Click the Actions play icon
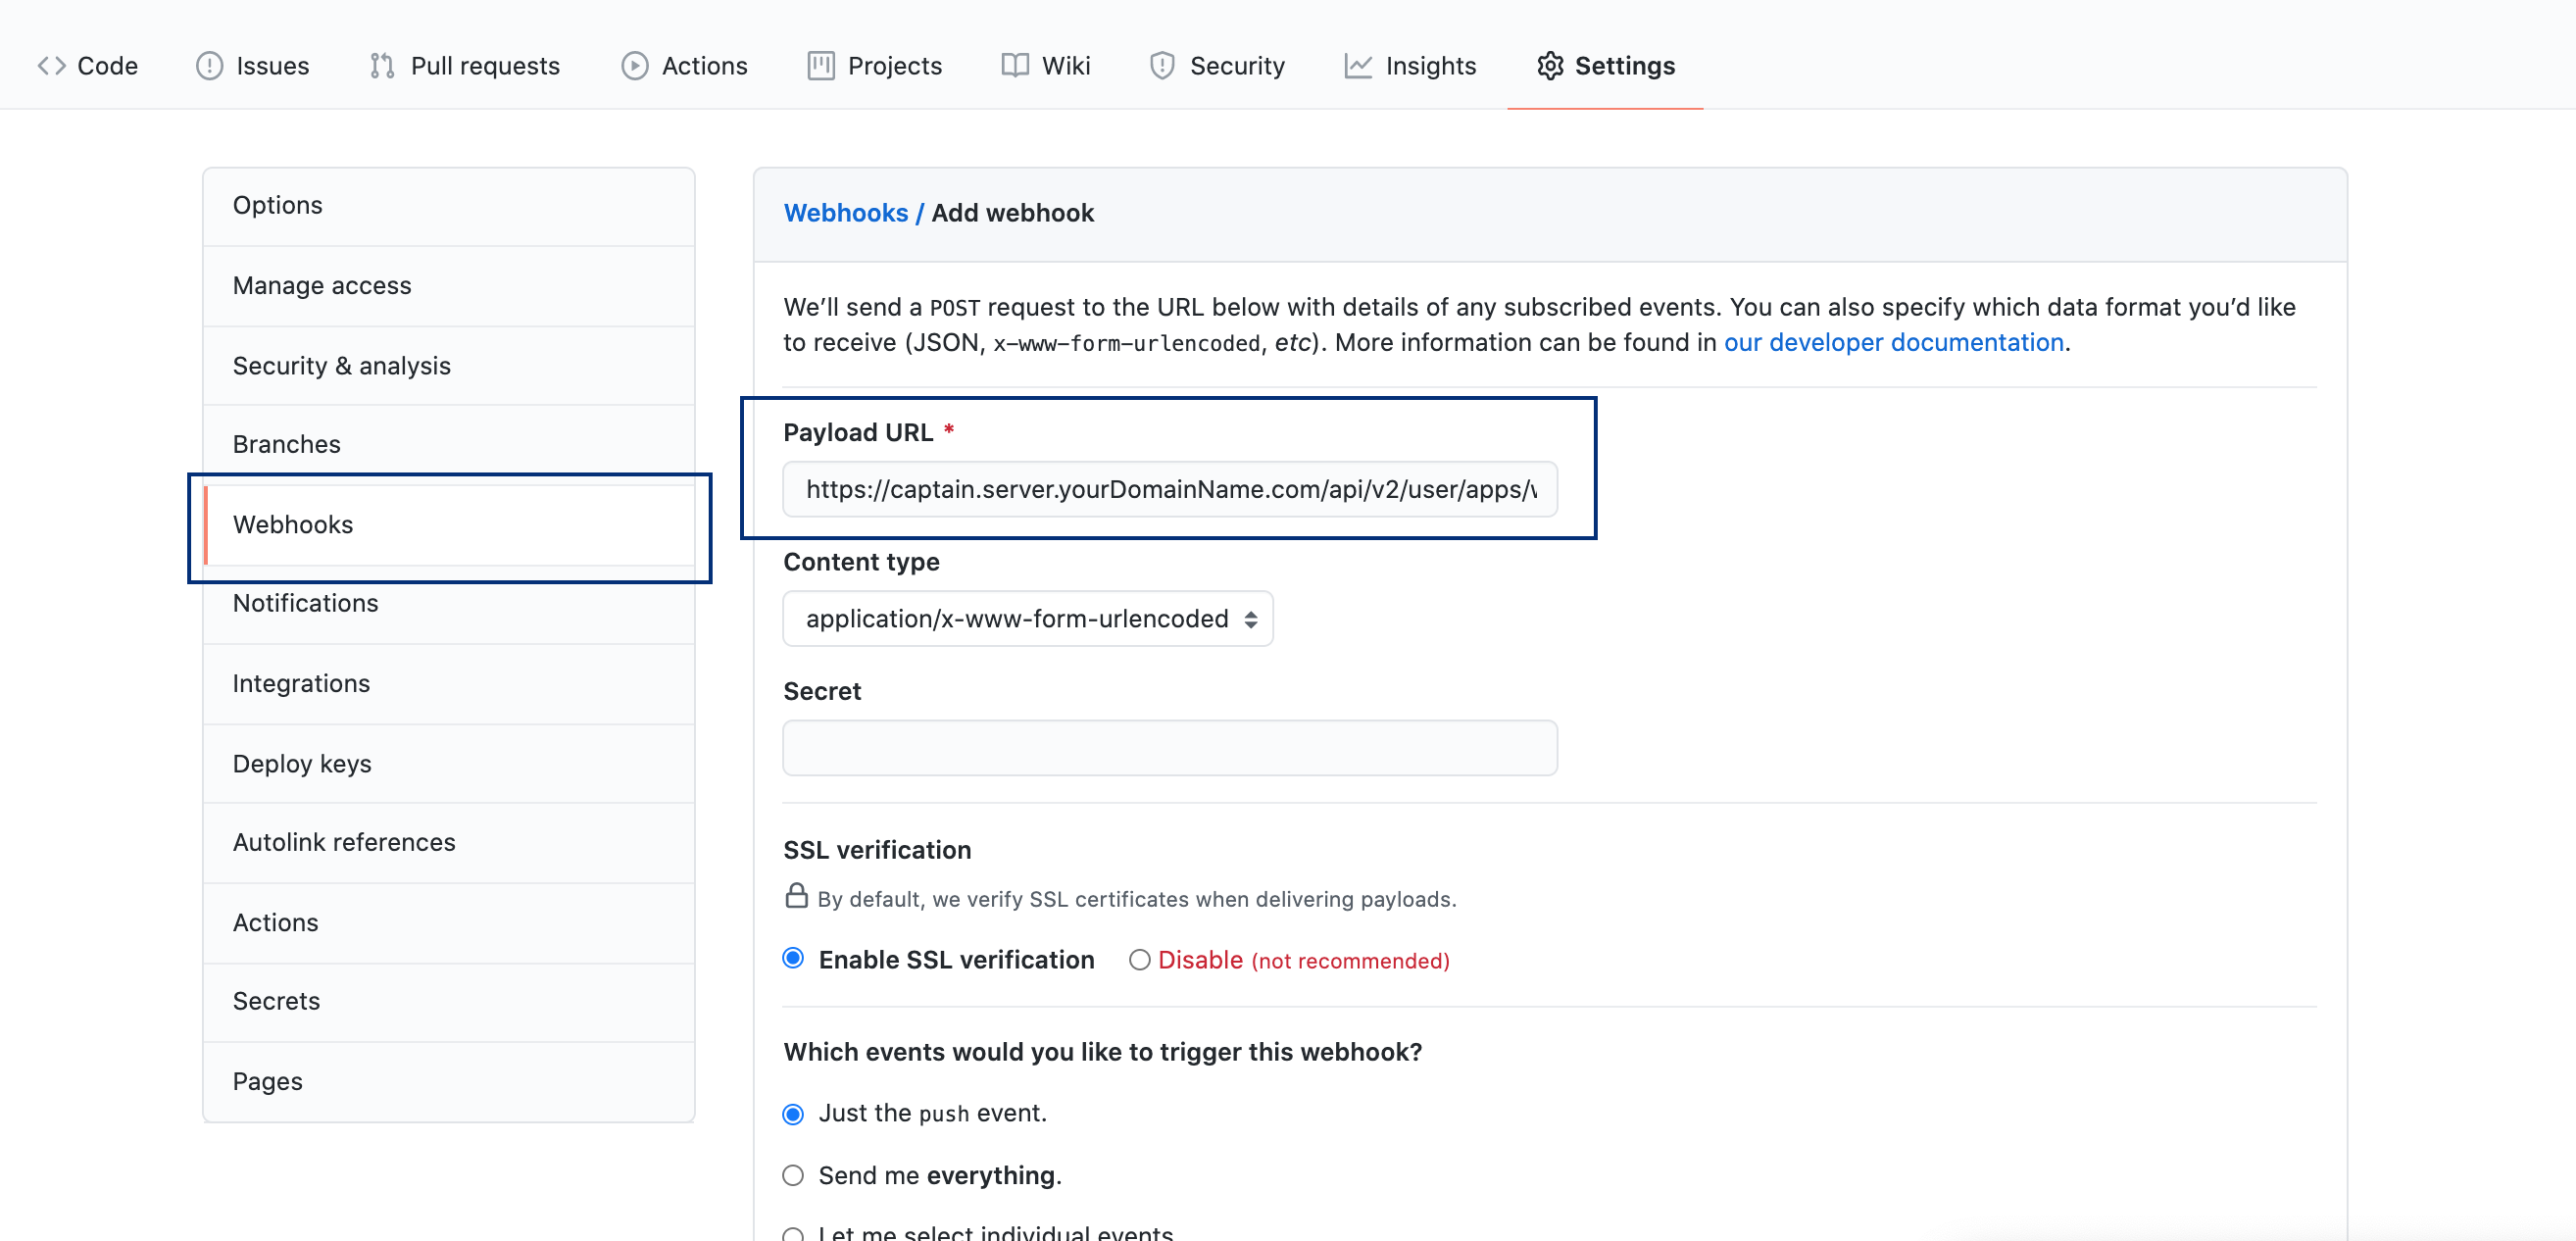 coord(634,66)
